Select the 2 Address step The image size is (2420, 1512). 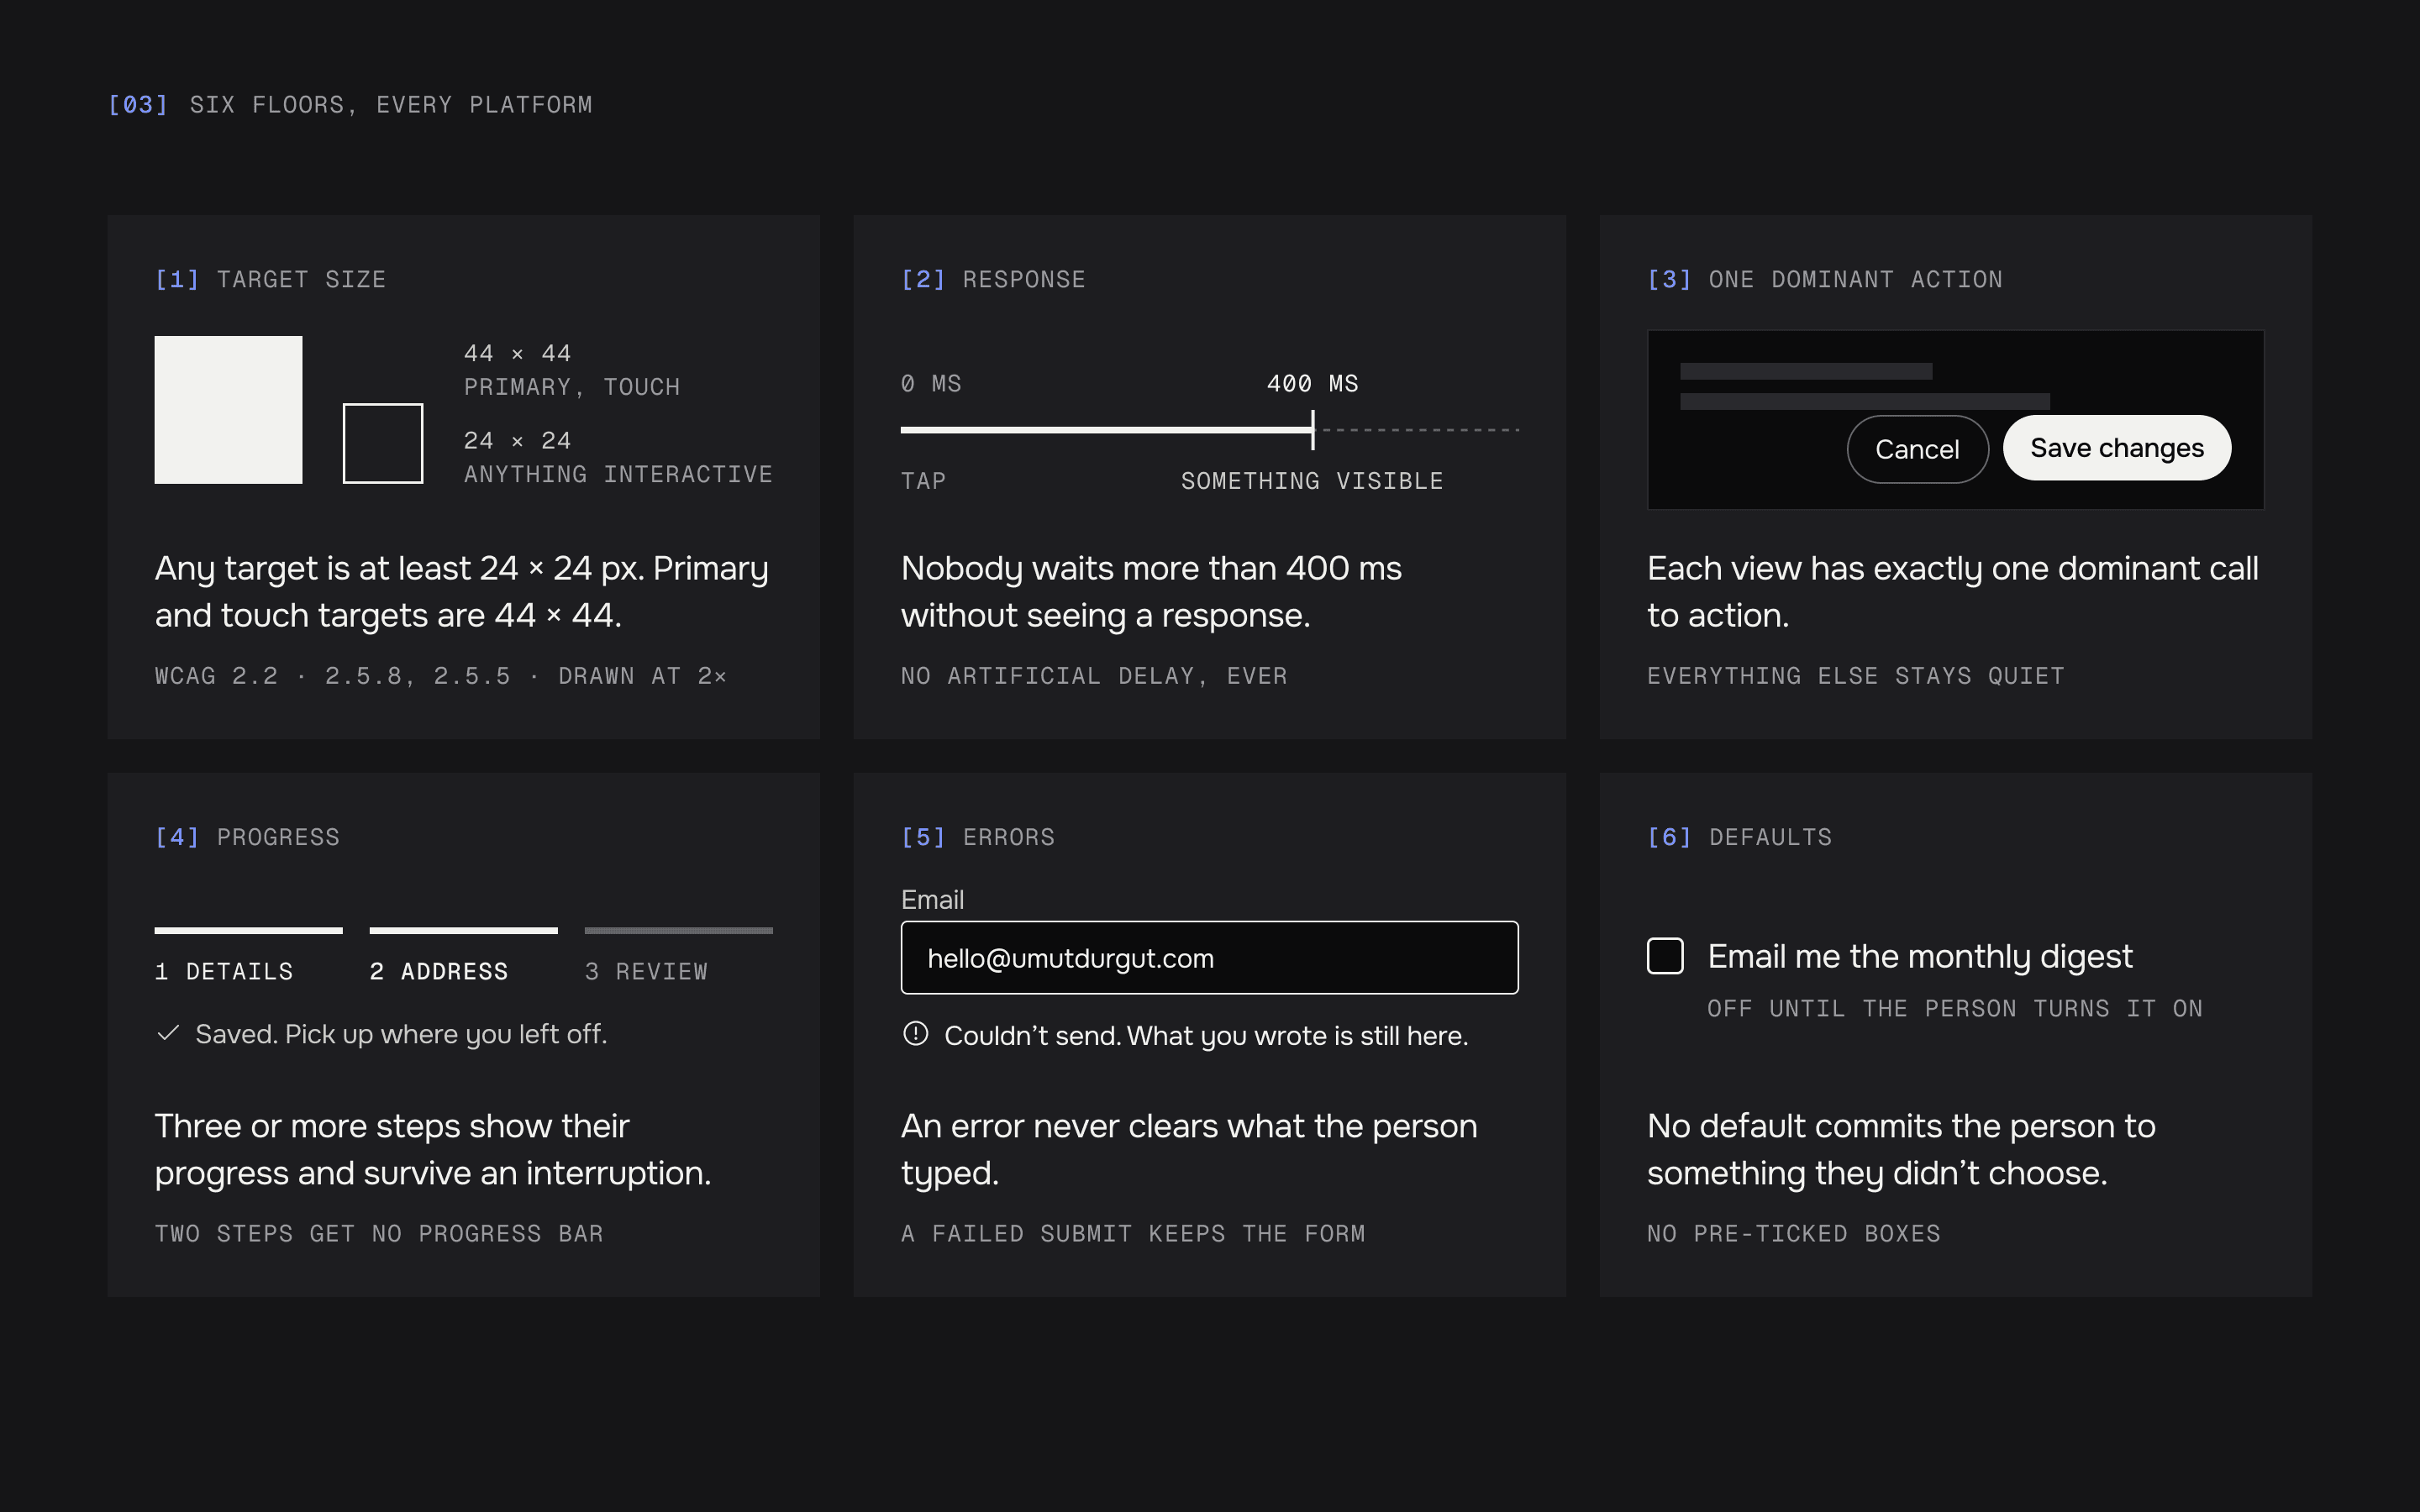pos(463,956)
